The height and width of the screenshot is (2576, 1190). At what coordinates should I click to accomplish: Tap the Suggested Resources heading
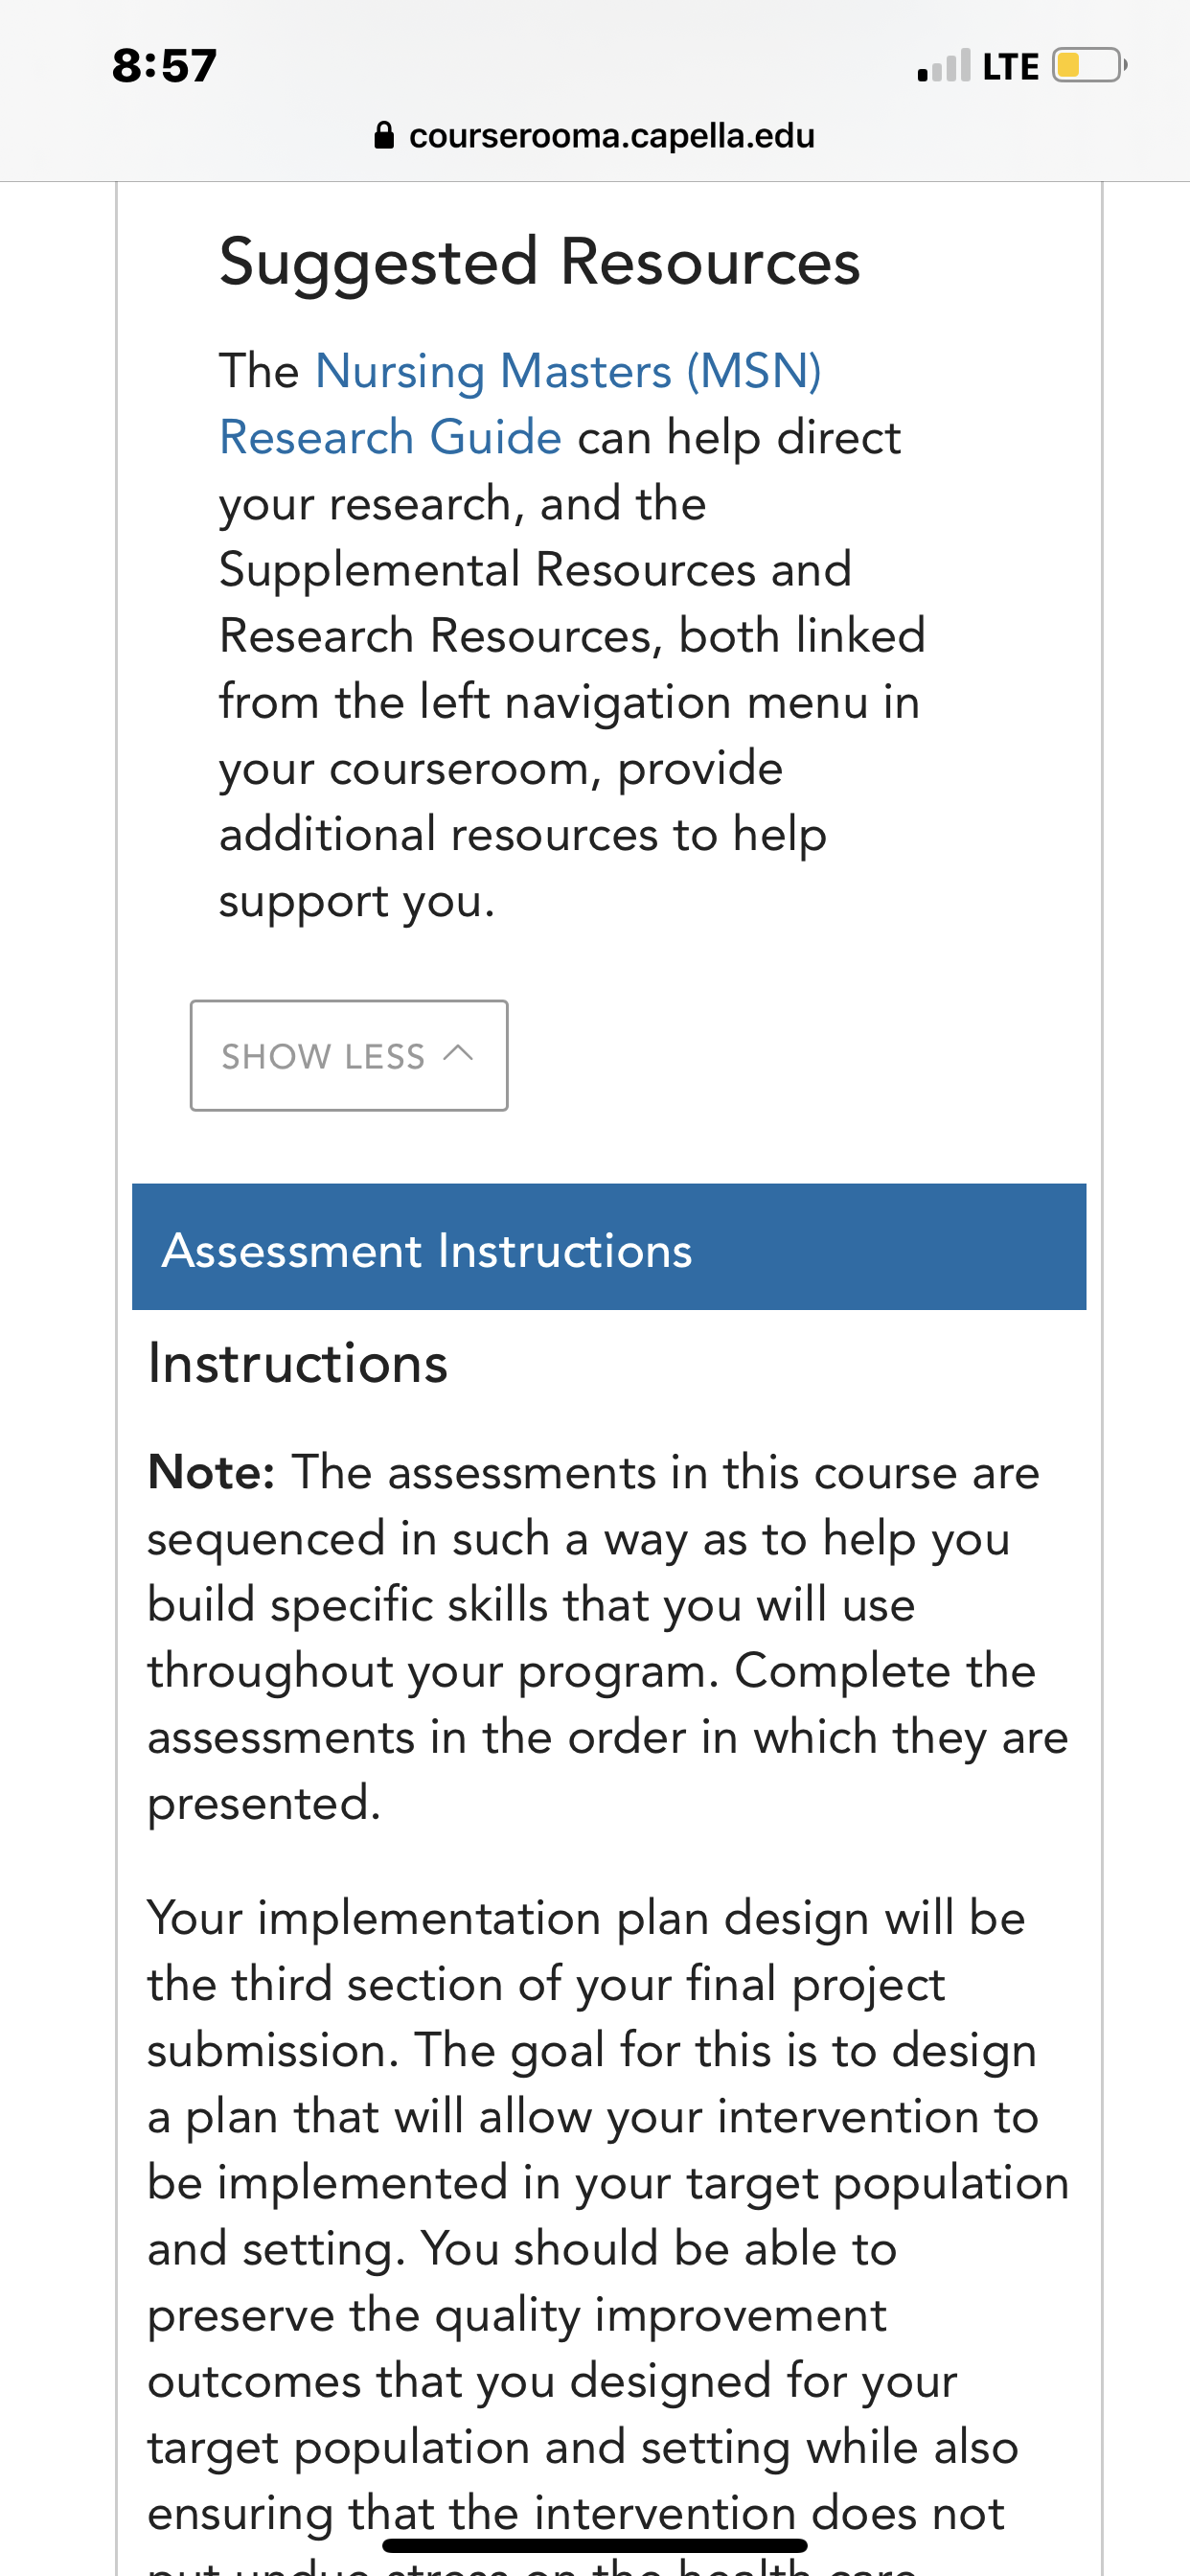point(540,262)
